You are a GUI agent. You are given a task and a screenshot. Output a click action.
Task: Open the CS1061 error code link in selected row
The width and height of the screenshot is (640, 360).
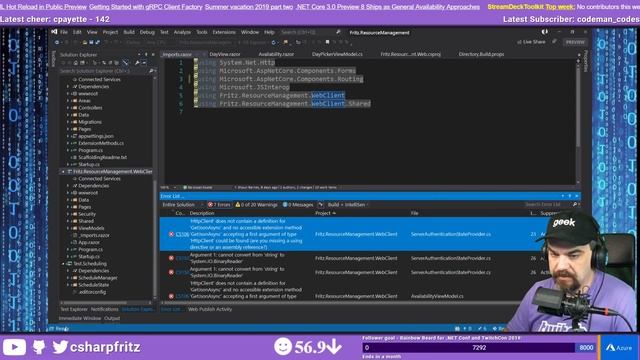click(x=182, y=234)
